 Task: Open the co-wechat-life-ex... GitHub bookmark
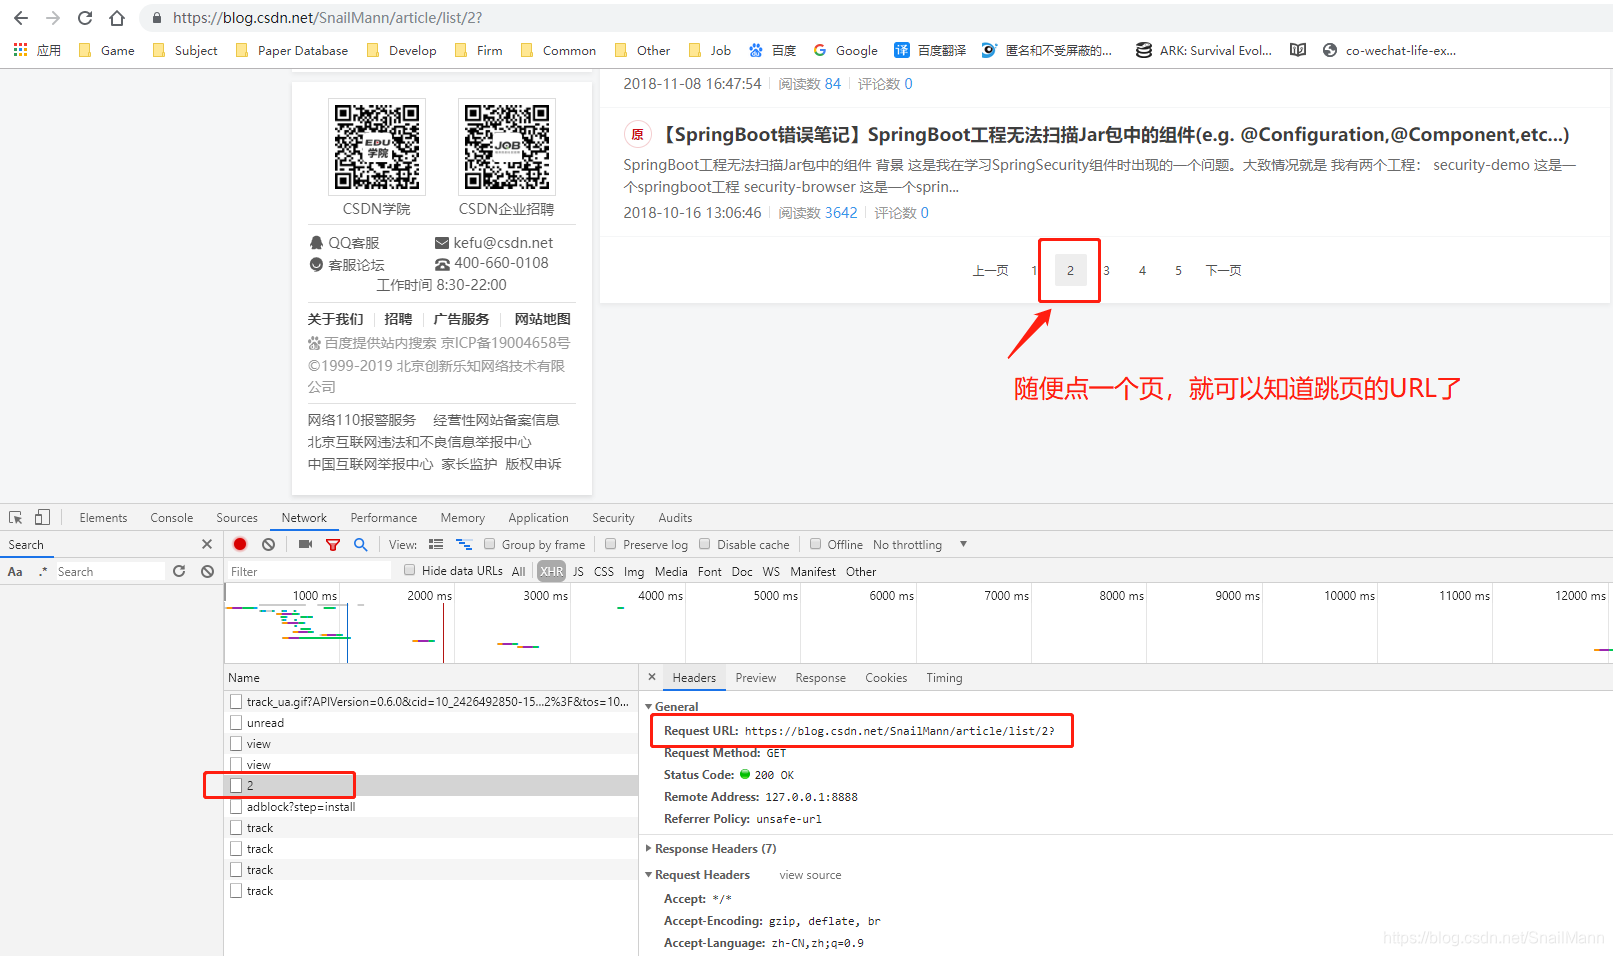point(1389,50)
